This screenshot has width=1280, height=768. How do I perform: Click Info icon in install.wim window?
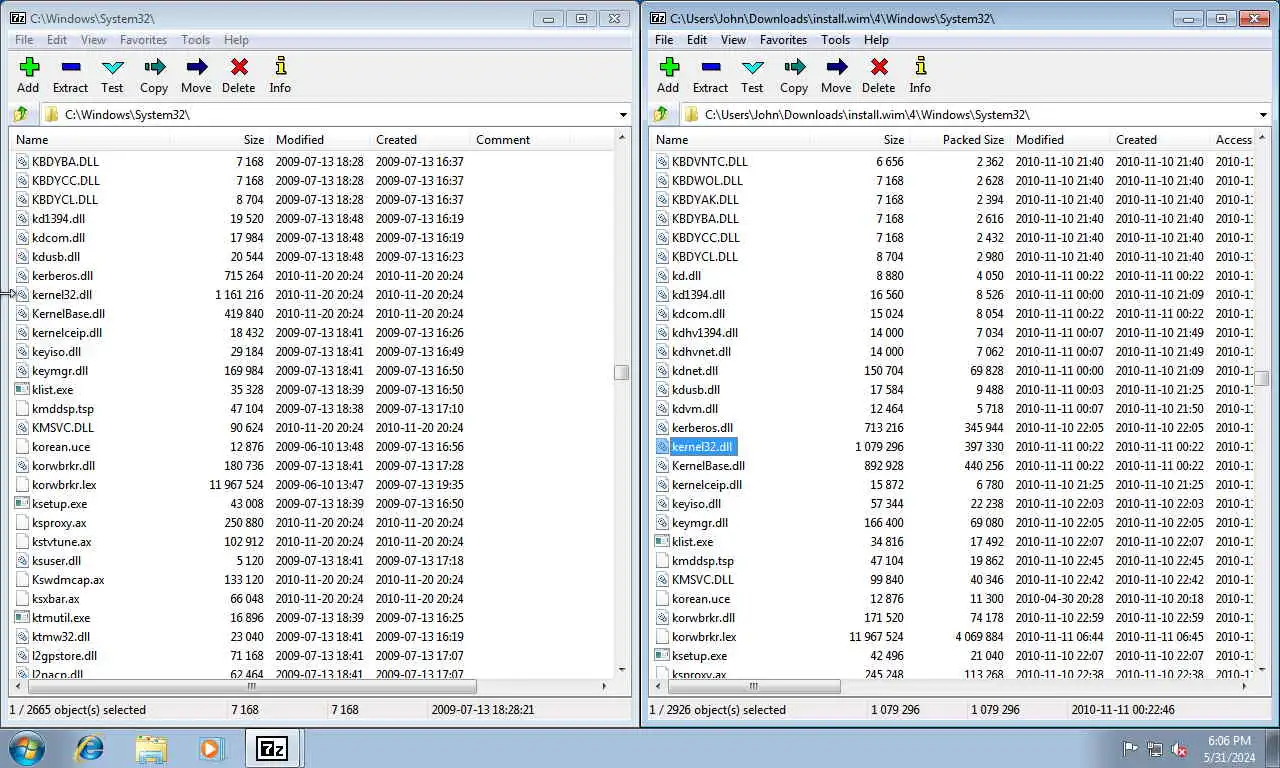[x=920, y=67]
